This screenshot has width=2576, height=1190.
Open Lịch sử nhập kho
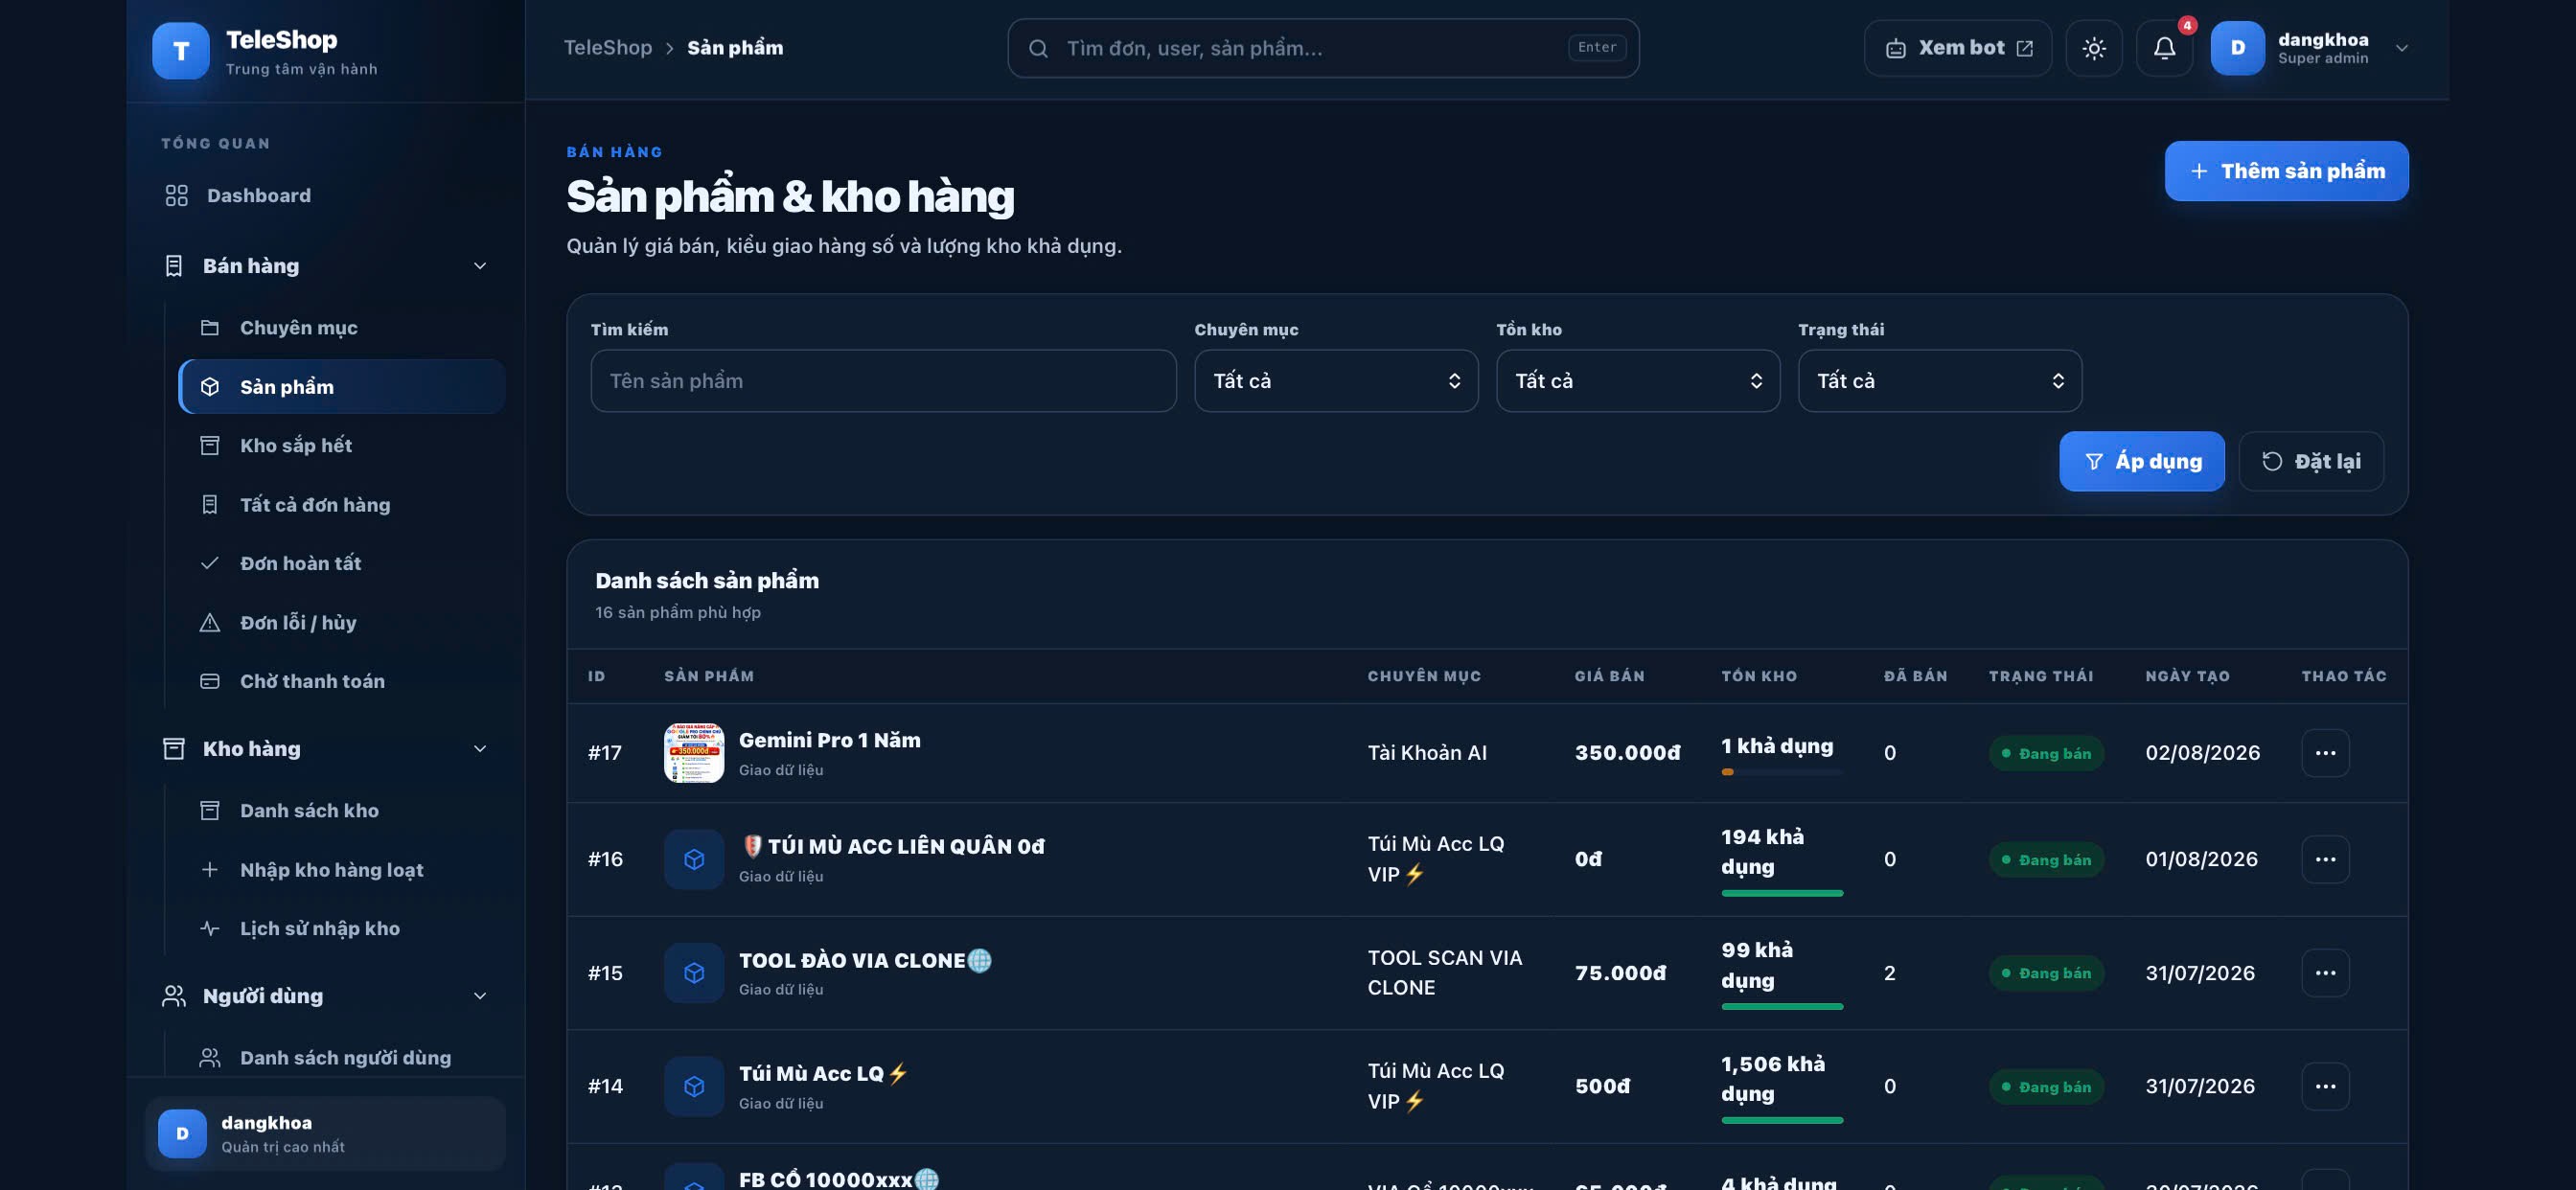(x=341, y=929)
